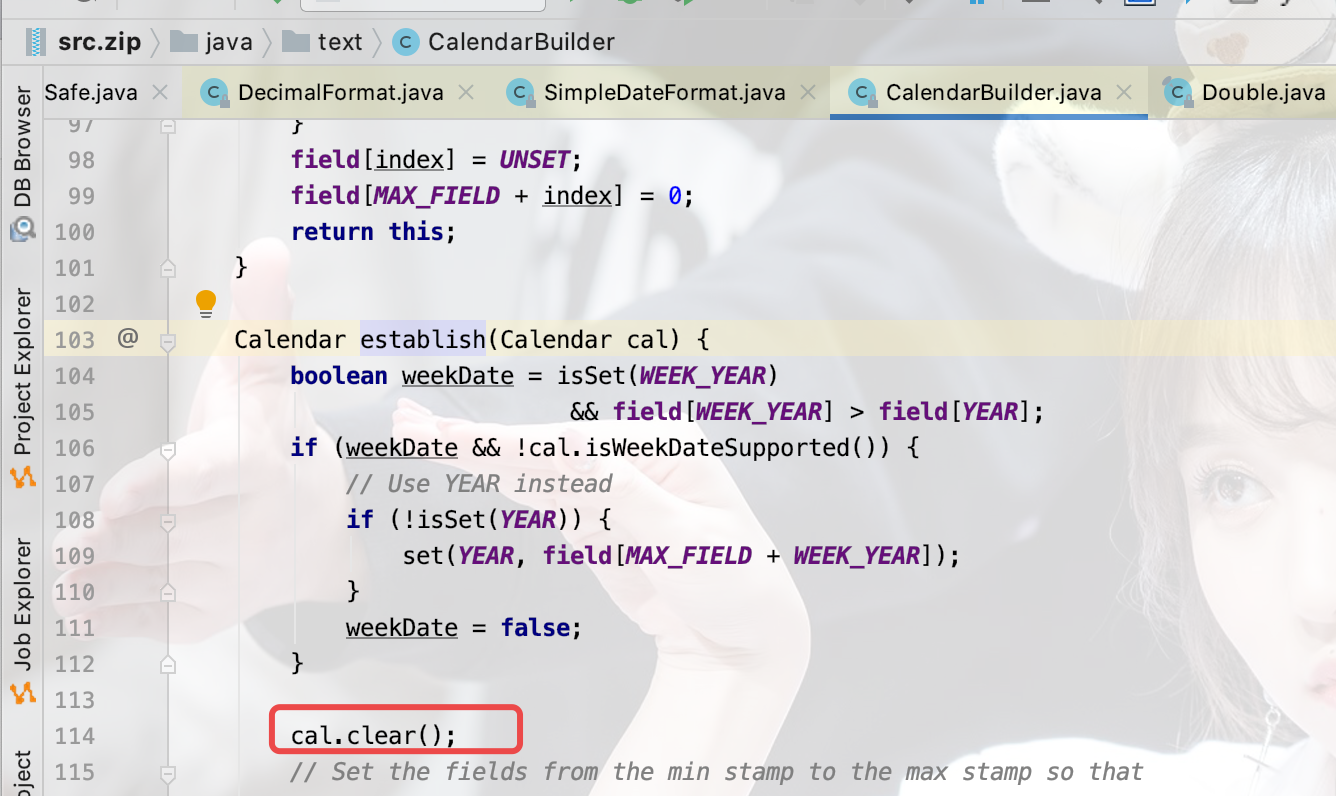Collapse the if block fold on line 106
Image resolution: width=1336 pixels, height=796 pixels.
pyautogui.click(x=168, y=448)
